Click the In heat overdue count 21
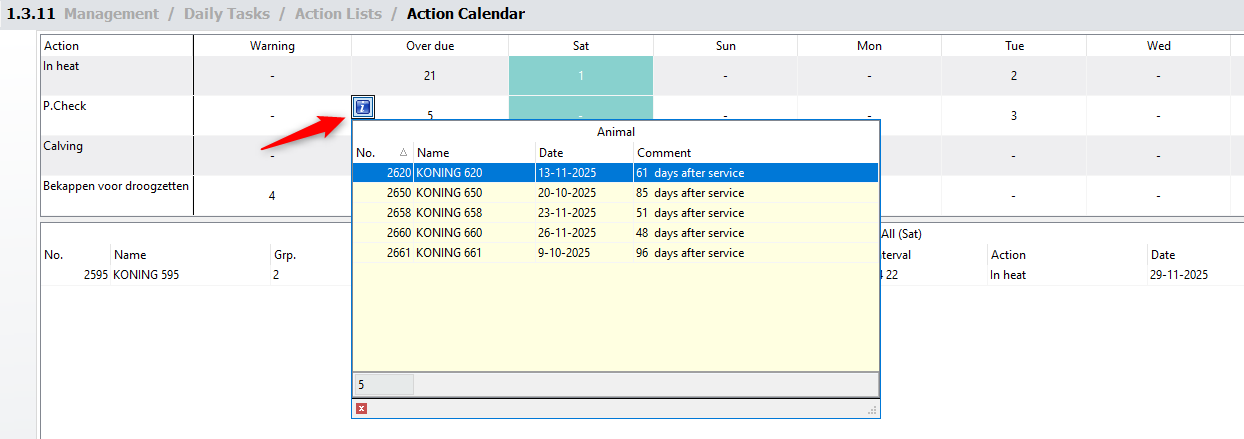The image size is (1244, 439). [430, 76]
